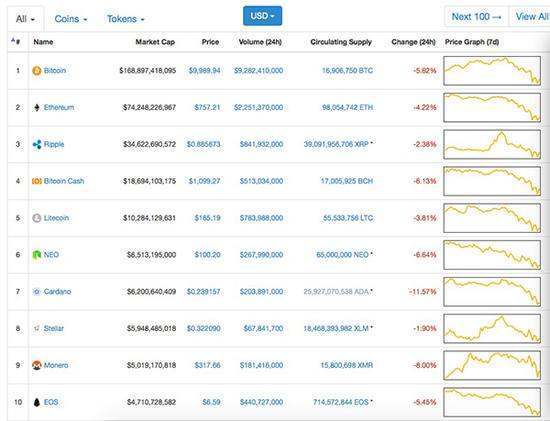Screen dimensions: 550x421
Task: Expand the Tokens filter dropdown
Action: pos(126,19)
